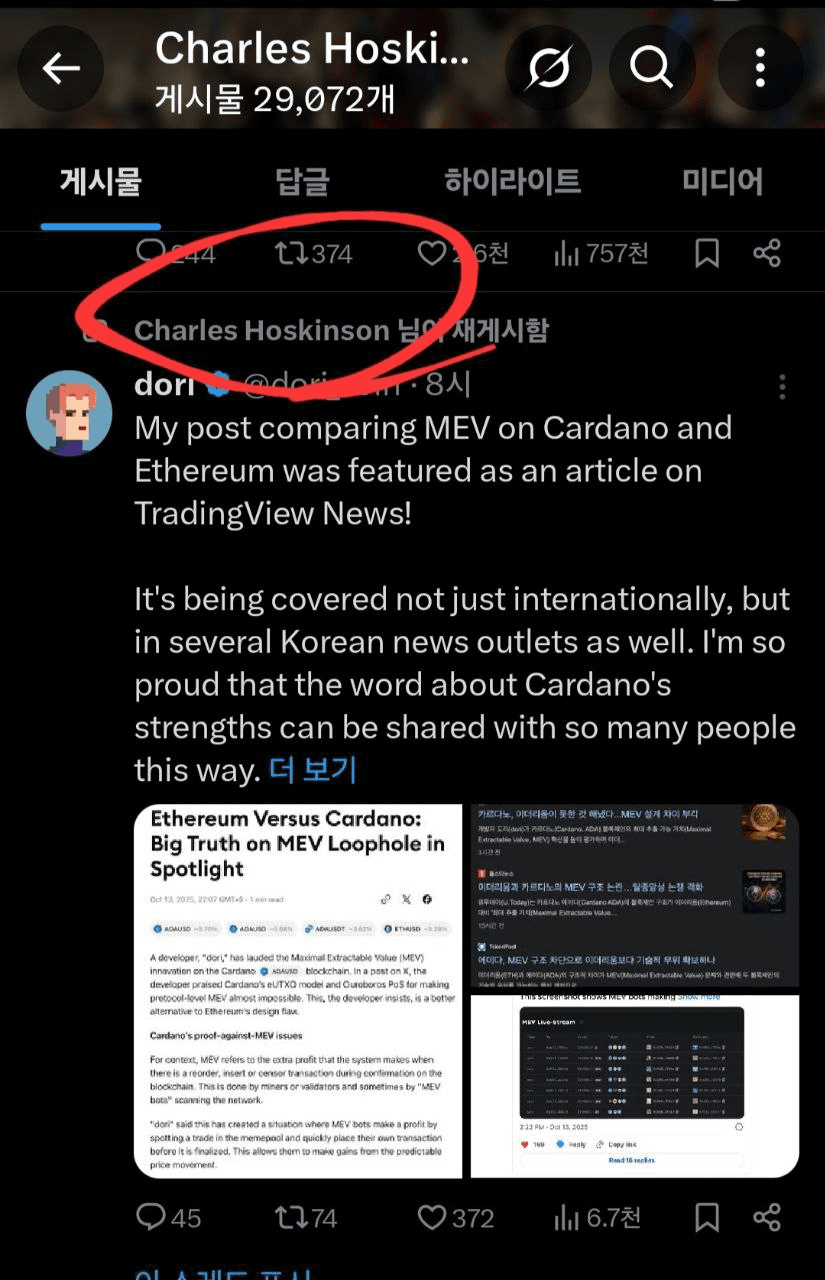Switch to the 게시물 tab

[x=101, y=182]
